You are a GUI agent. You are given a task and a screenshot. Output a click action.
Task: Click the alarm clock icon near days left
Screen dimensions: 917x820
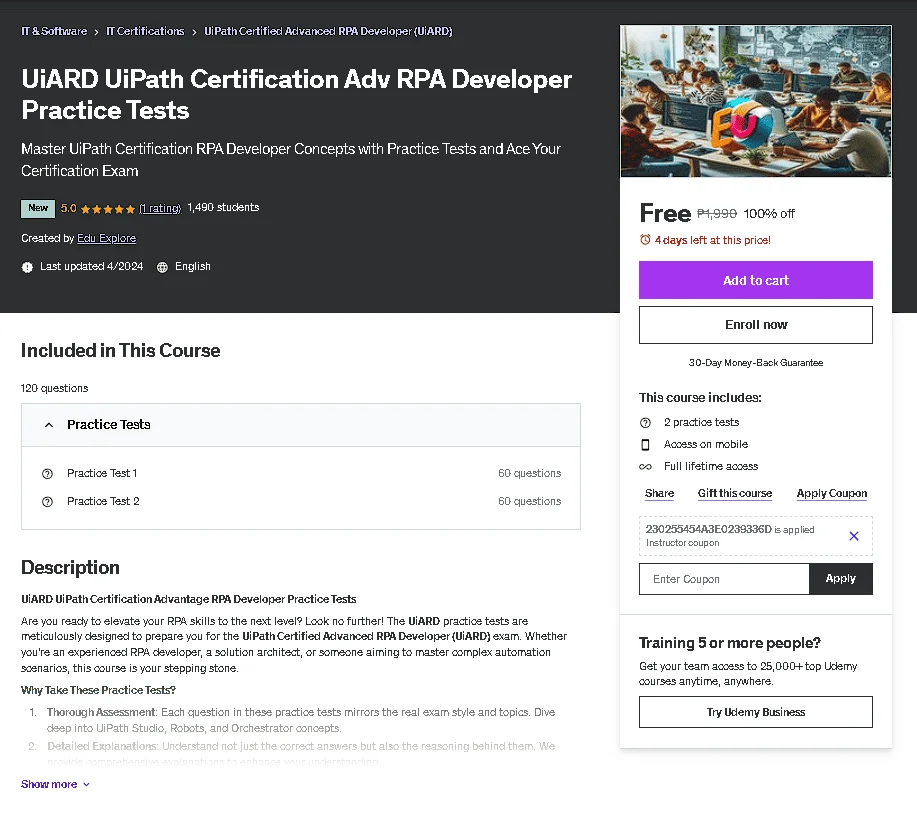coord(645,240)
